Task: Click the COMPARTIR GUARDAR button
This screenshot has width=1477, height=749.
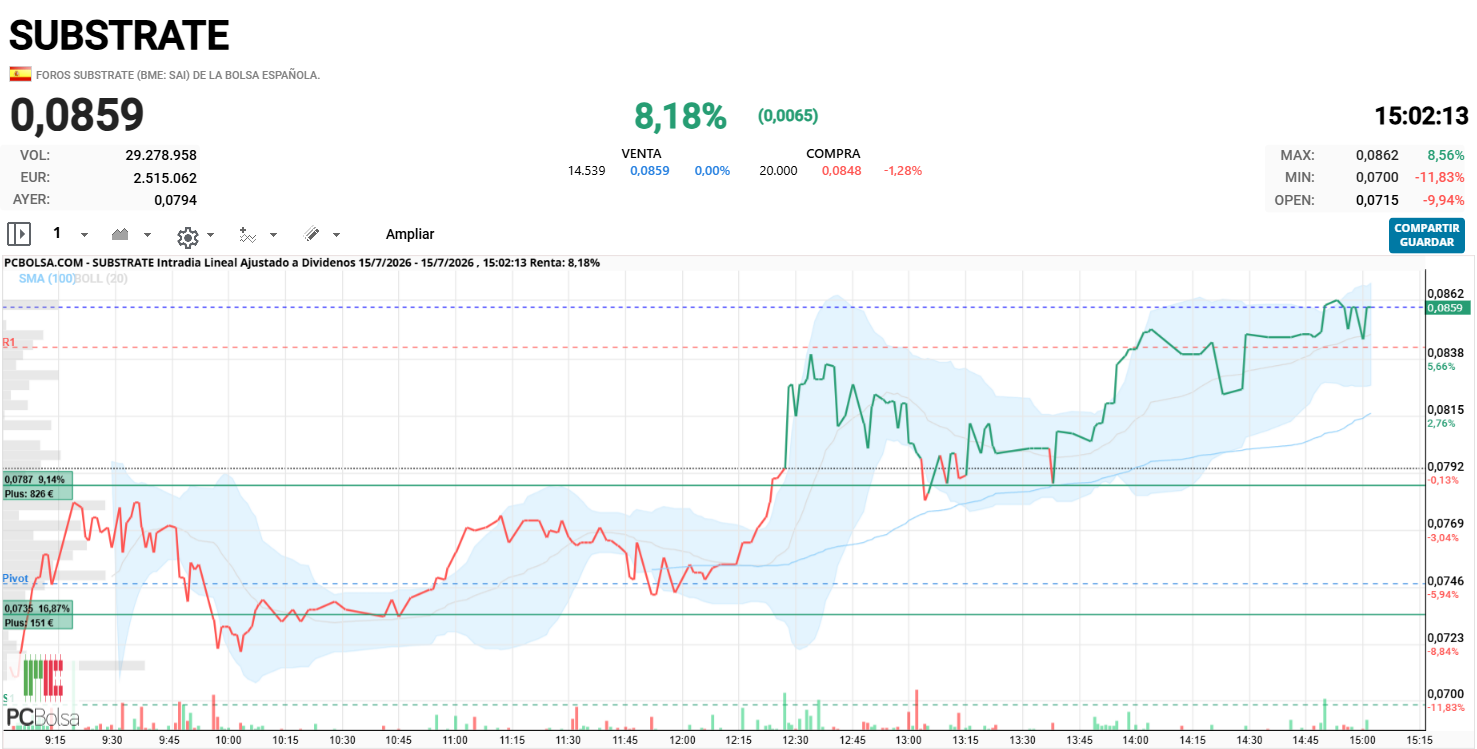Action: pos(1427,235)
